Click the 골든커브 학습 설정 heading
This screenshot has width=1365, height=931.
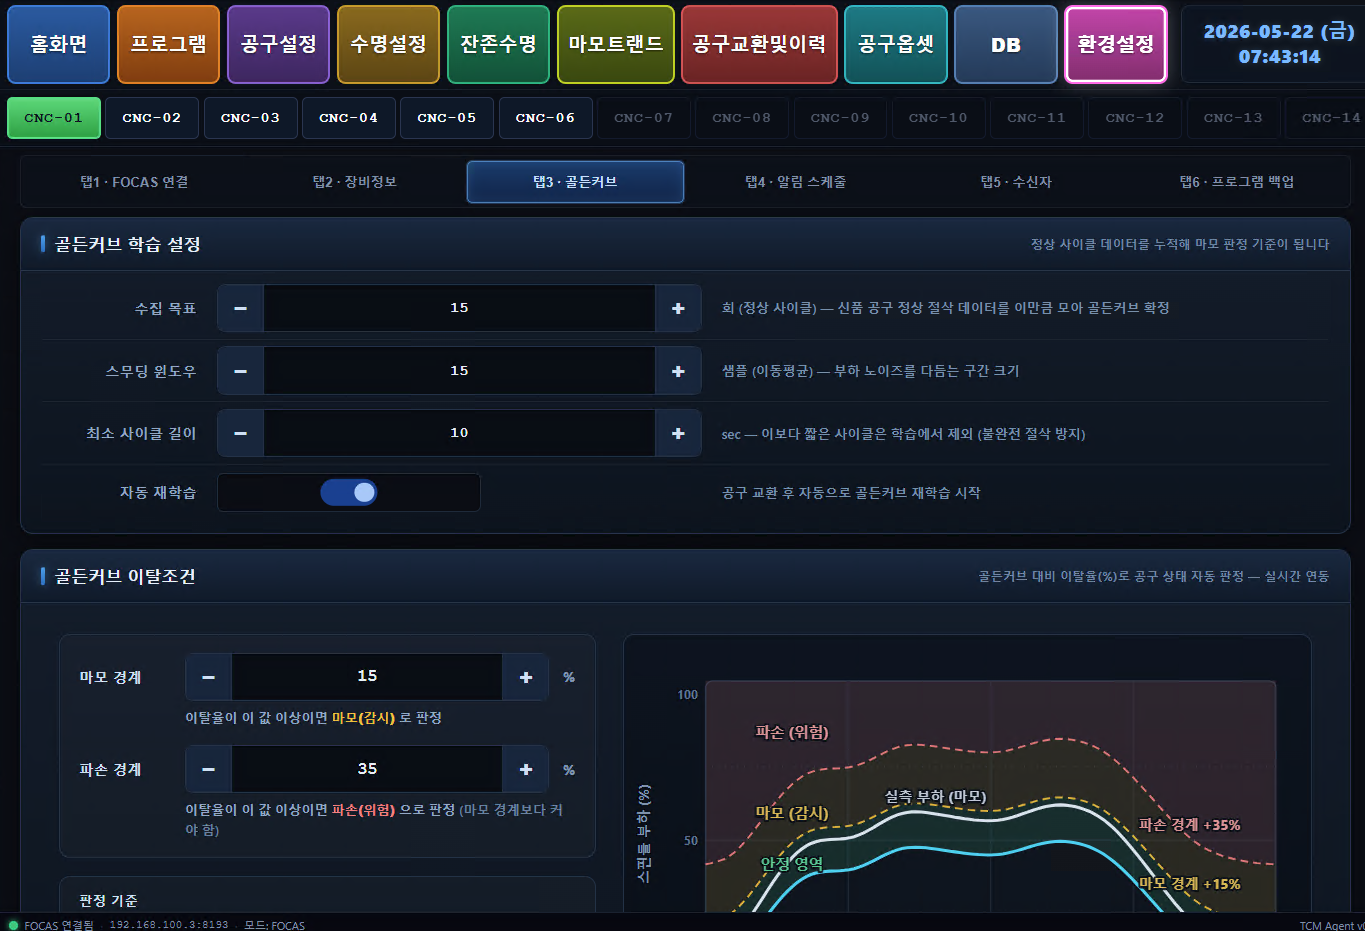pyautogui.click(x=127, y=244)
